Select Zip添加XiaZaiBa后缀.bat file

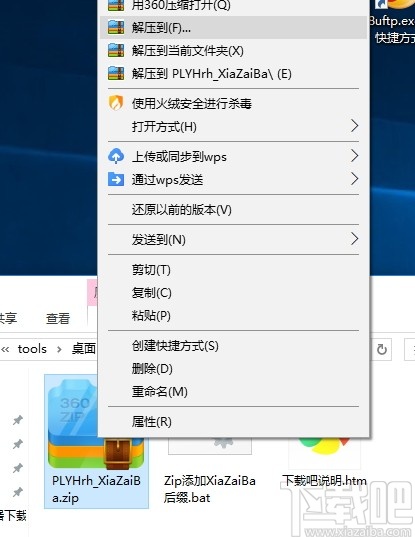210,489
